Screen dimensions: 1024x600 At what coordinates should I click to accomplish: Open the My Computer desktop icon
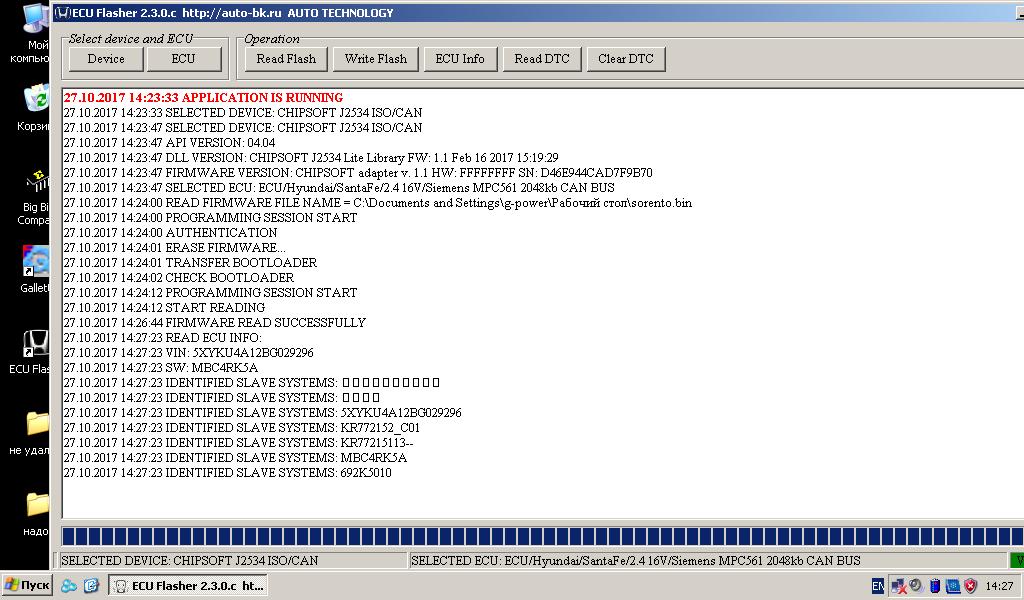(35, 34)
